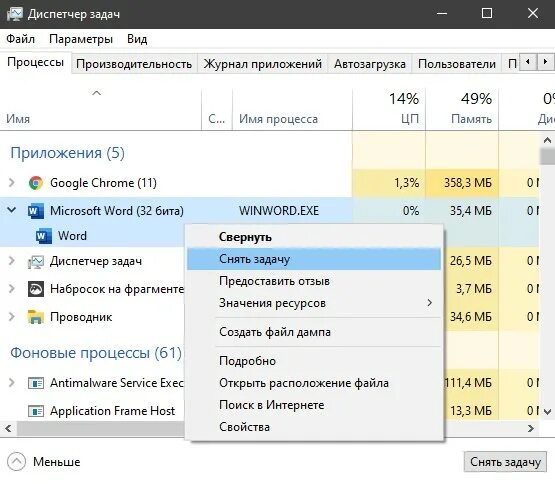The image size is (555, 484).
Task: Select the Word child window icon
Action: (x=44, y=236)
